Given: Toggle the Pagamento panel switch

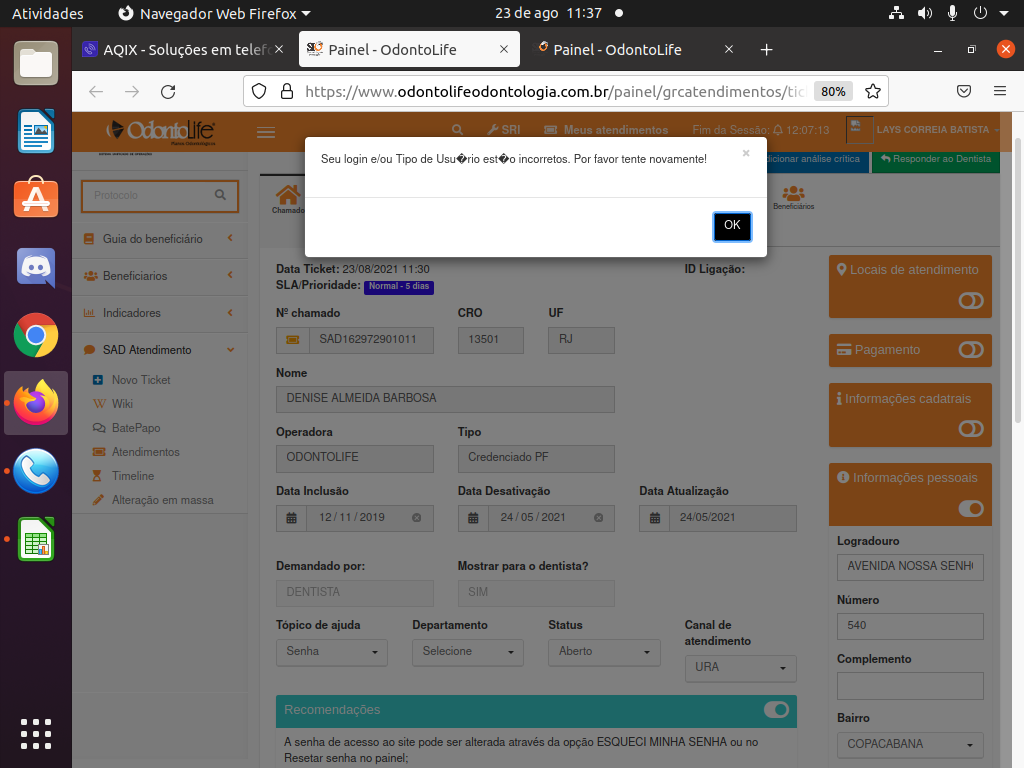Looking at the screenshot, I should (x=970, y=350).
